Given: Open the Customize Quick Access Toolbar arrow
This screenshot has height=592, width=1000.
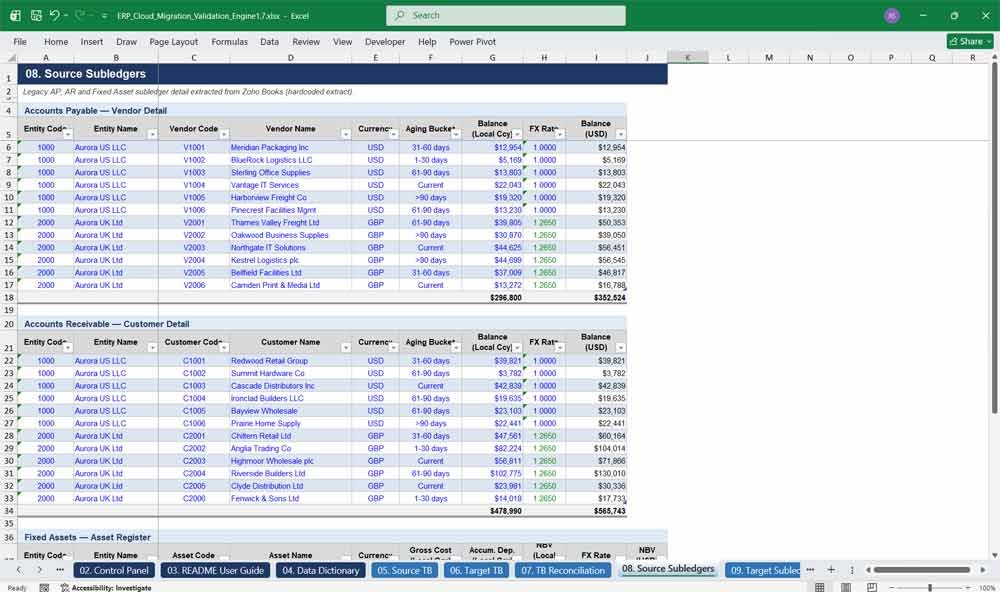Looking at the screenshot, I should coord(105,16).
